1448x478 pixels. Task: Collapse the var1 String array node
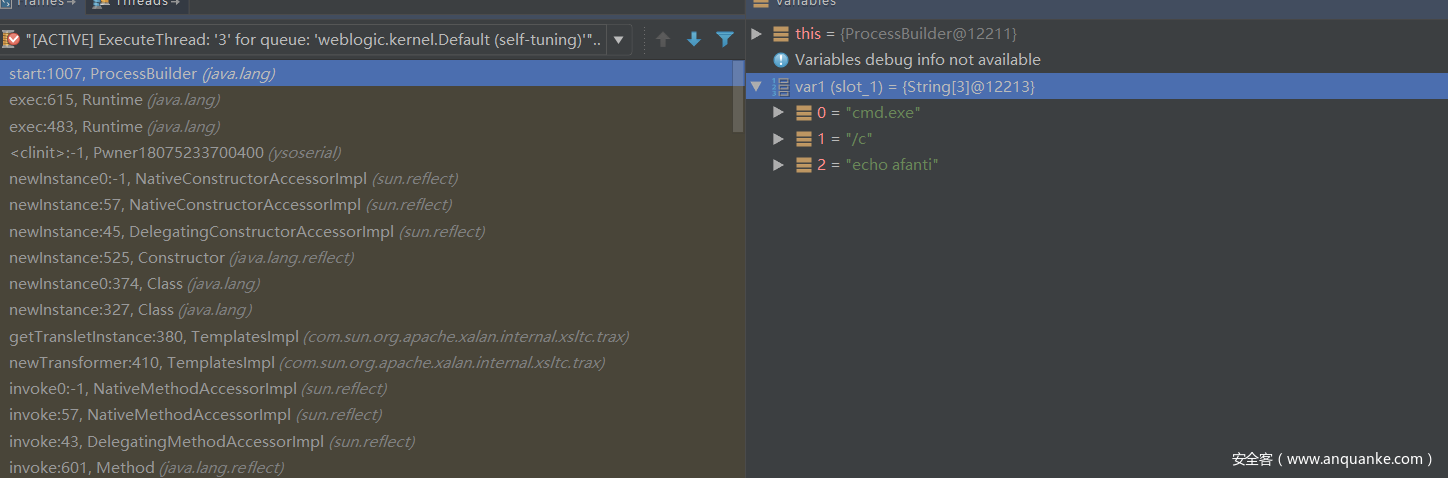point(756,87)
